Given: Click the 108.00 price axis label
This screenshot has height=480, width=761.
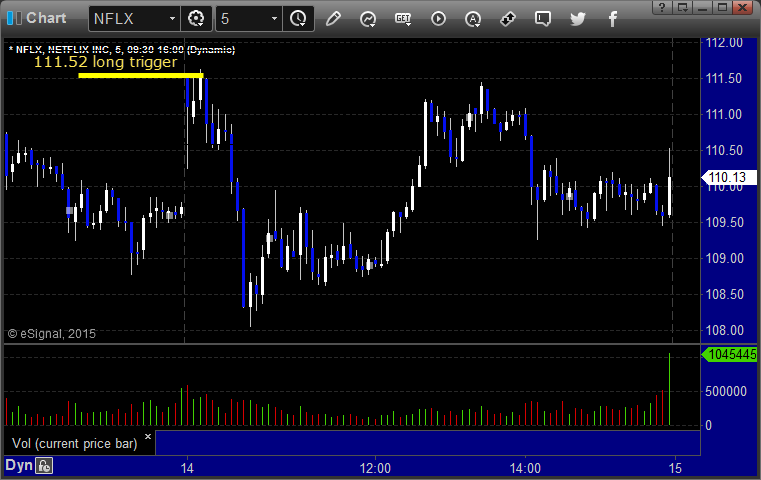Looking at the screenshot, I should (724, 331).
